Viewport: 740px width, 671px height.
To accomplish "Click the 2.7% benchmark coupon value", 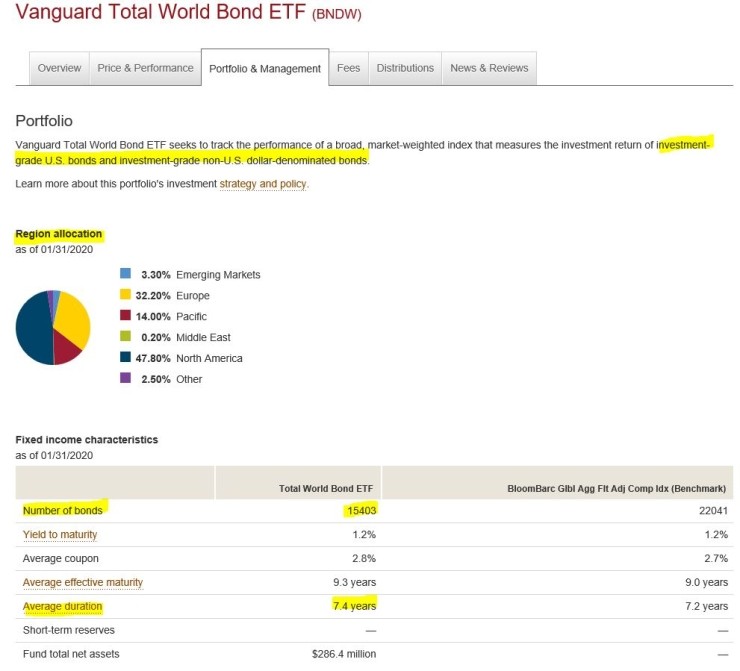I will [x=715, y=559].
